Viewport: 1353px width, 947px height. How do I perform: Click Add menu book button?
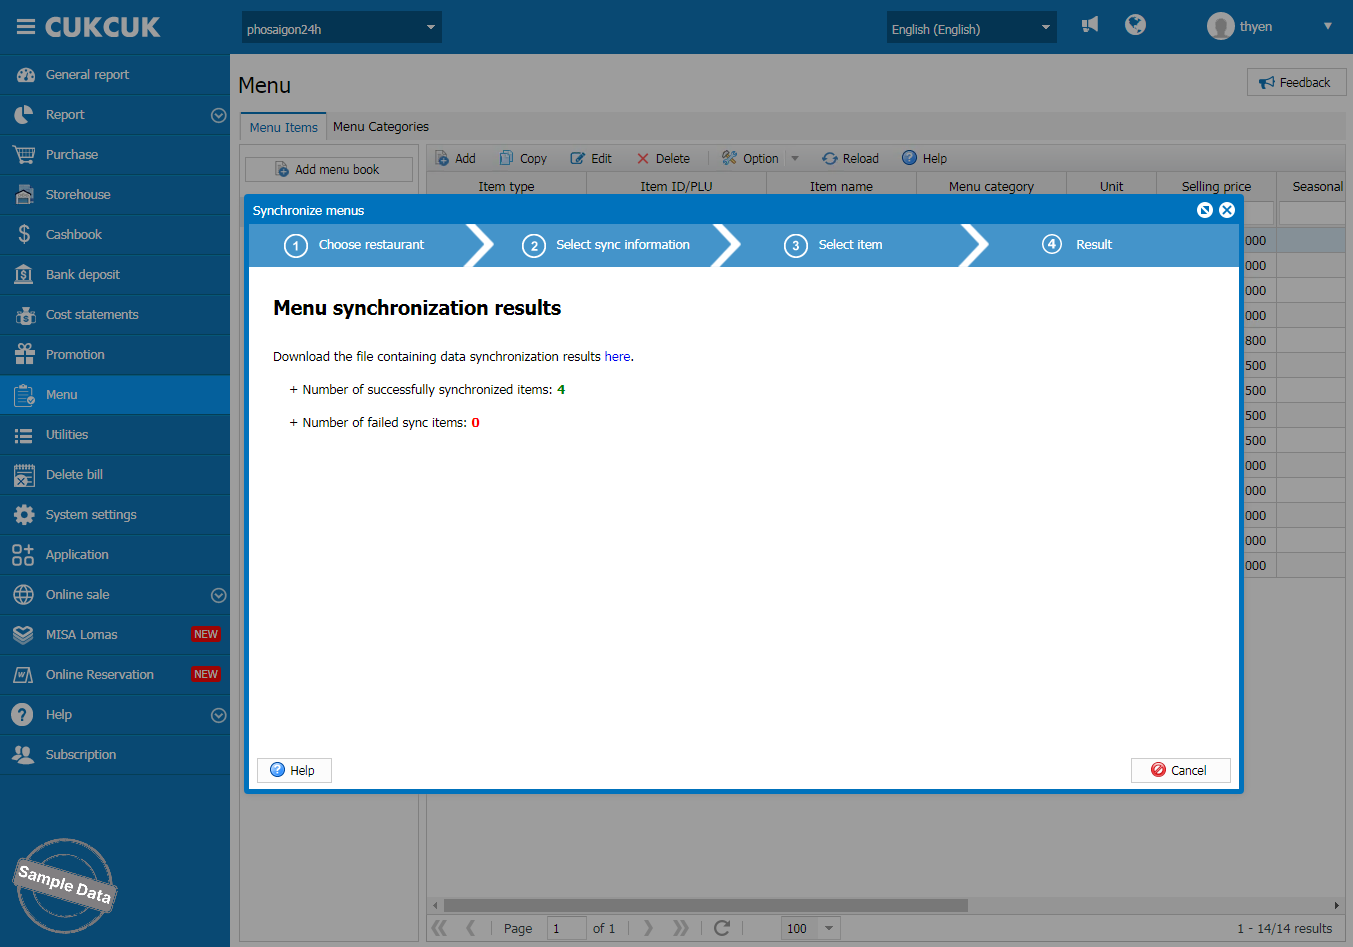[x=328, y=170]
